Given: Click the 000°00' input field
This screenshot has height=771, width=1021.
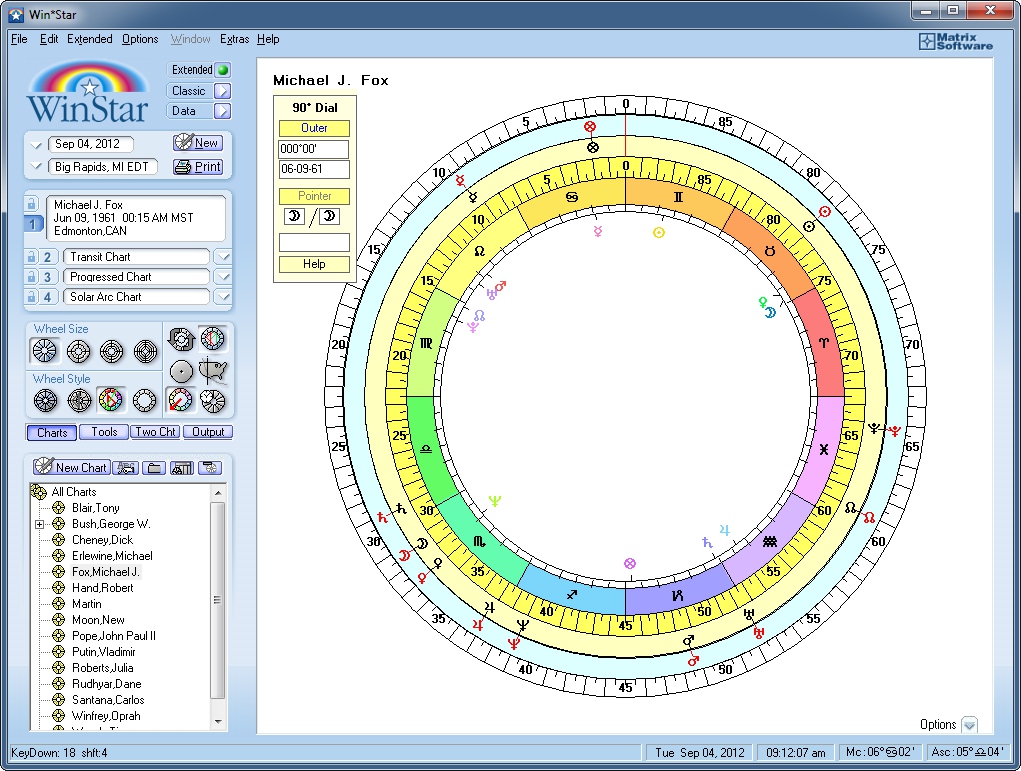Looking at the screenshot, I should coord(313,149).
